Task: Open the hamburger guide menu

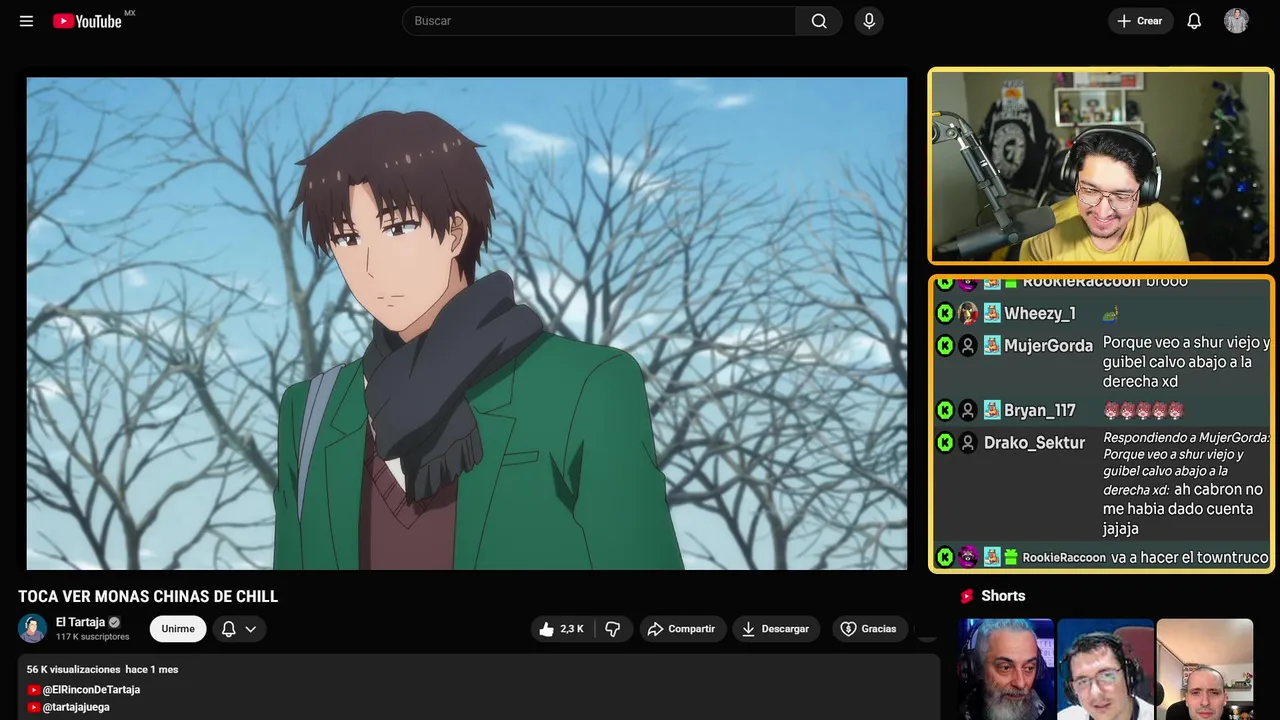Action: 26,21
